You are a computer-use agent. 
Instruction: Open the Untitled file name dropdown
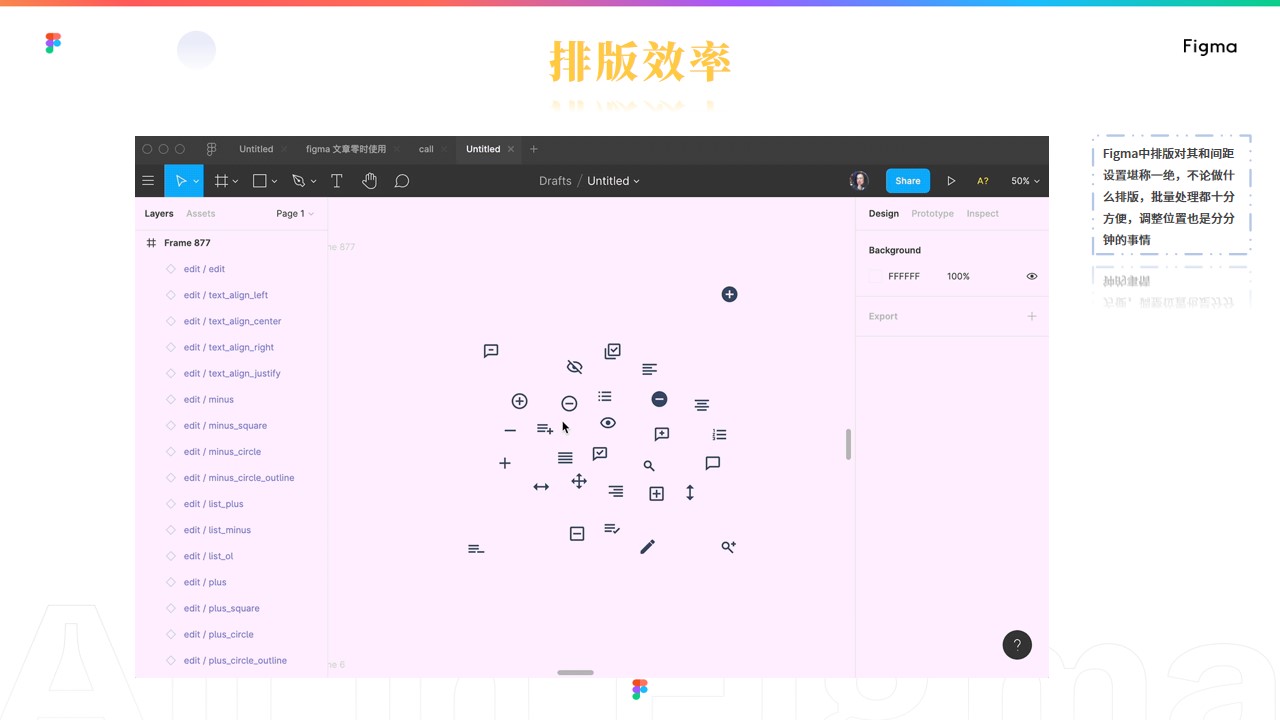coord(613,181)
